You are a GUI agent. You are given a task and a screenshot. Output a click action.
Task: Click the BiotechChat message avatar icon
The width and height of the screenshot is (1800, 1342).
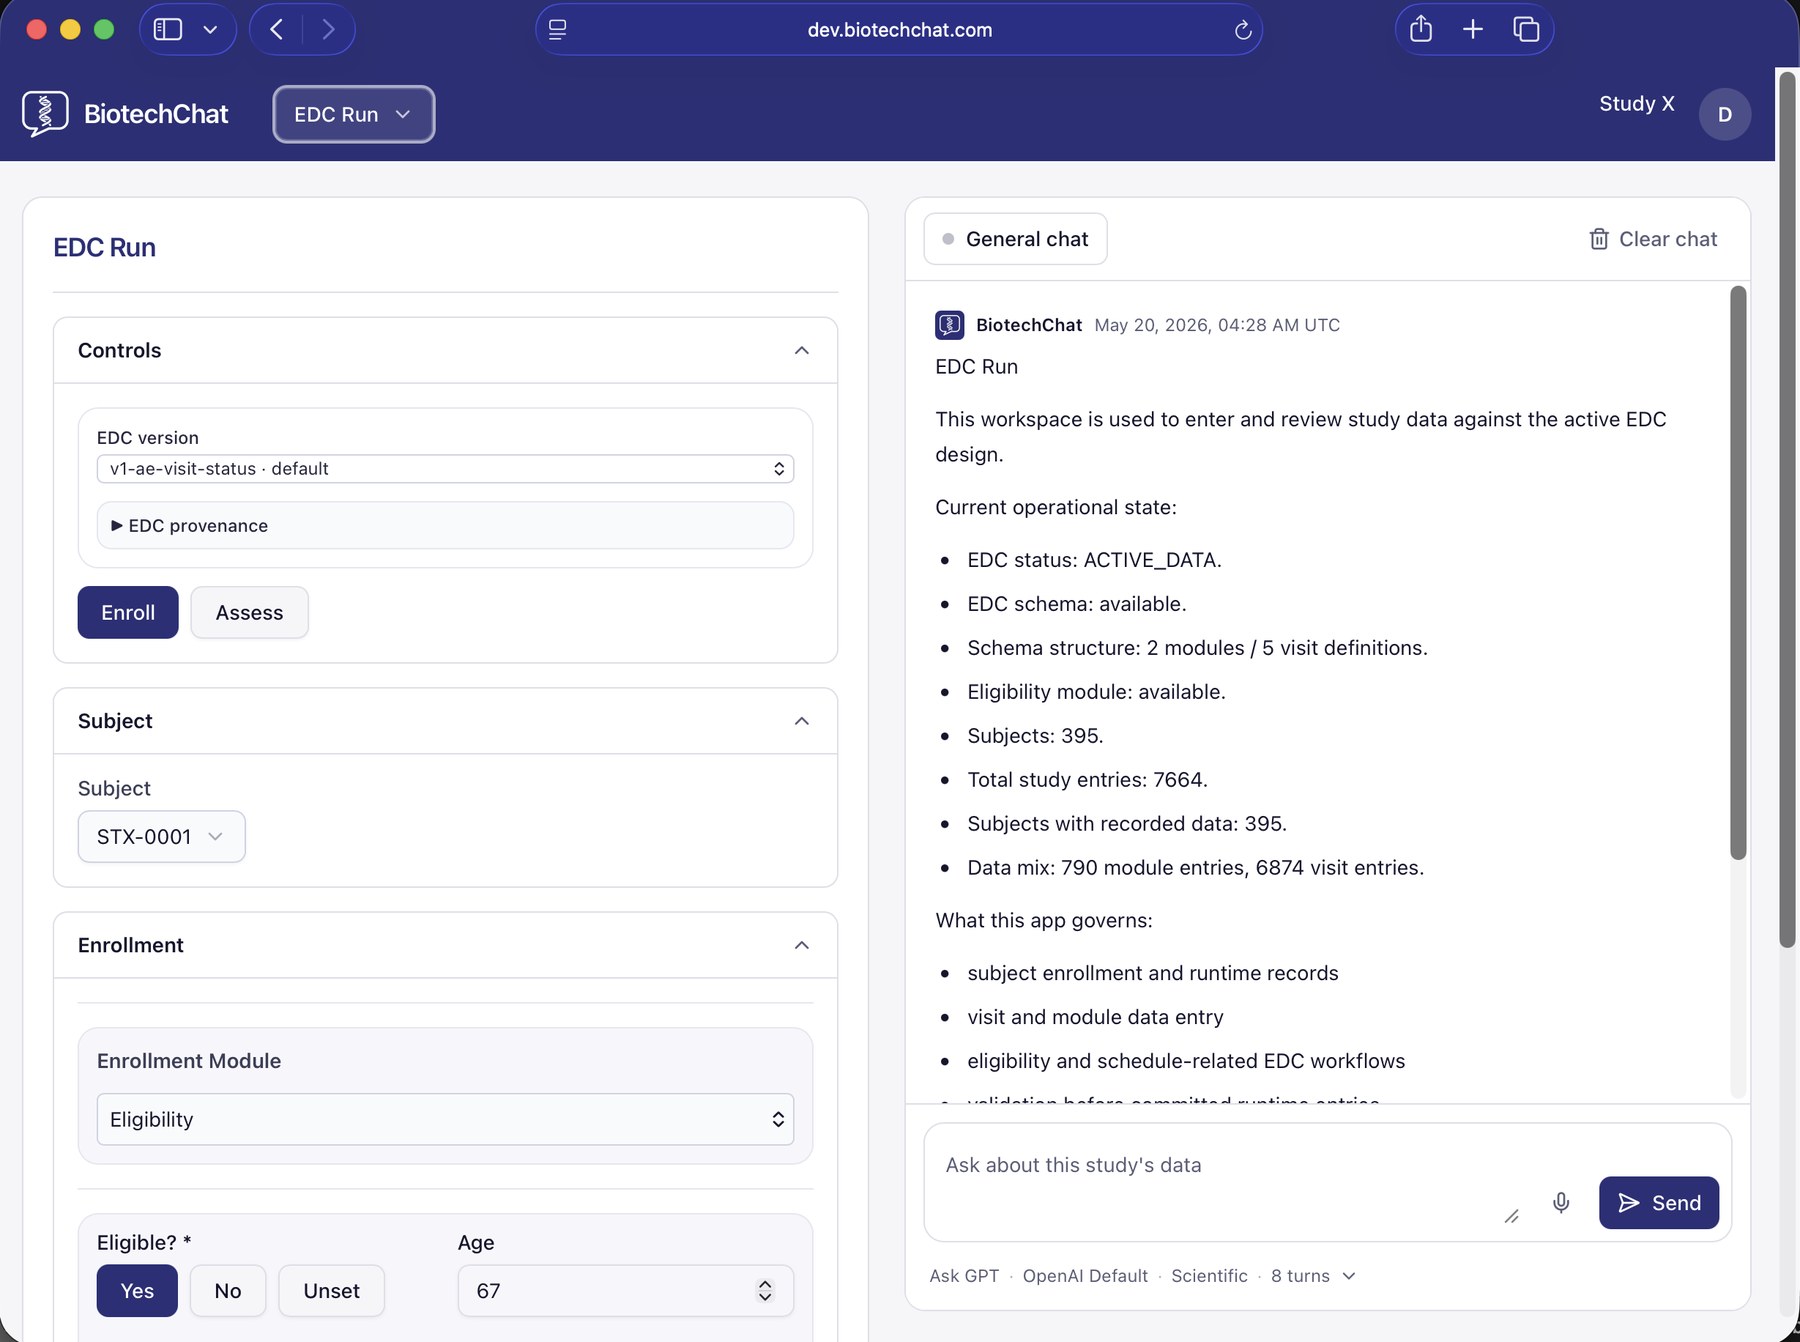click(x=949, y=325)
